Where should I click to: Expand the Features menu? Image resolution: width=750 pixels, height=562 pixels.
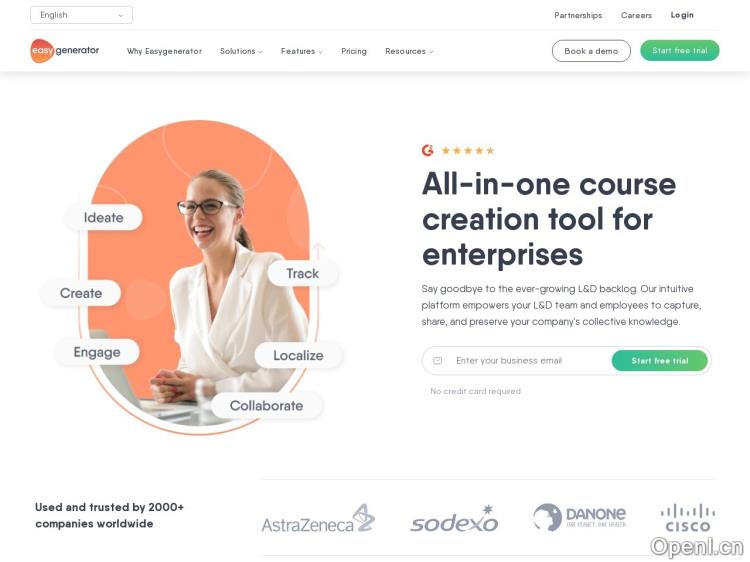[x=301, y=51]
